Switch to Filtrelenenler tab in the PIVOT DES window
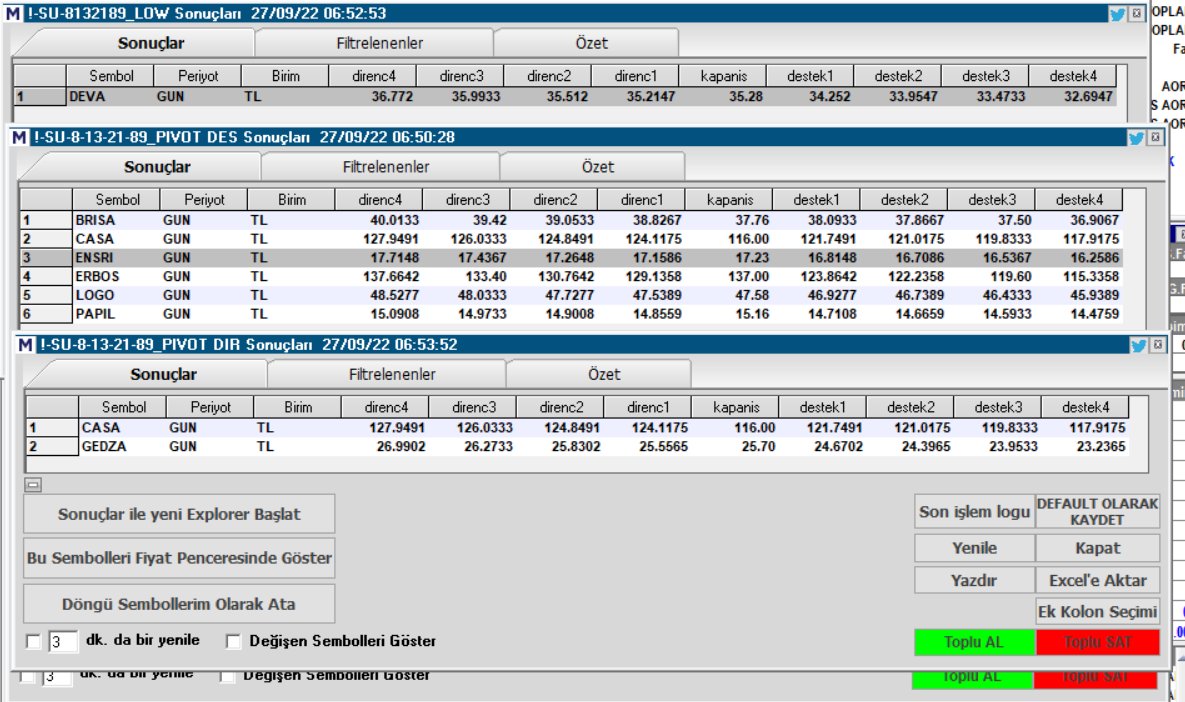 pyautogui.click(x=385, y=167)
